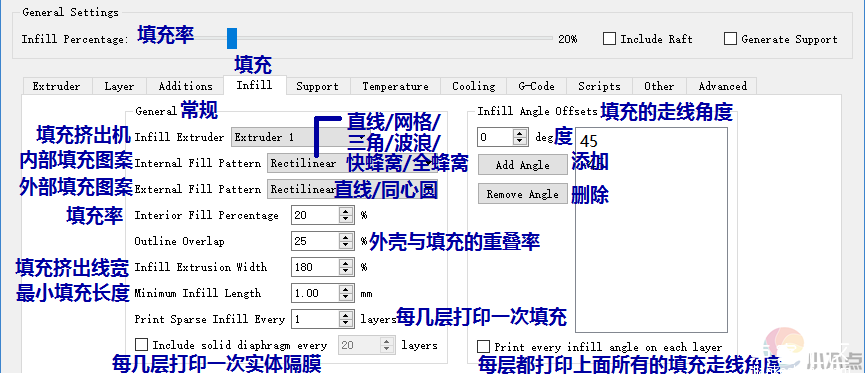Click the Interior Fill Percentage spinner arrows

(345, 215)
